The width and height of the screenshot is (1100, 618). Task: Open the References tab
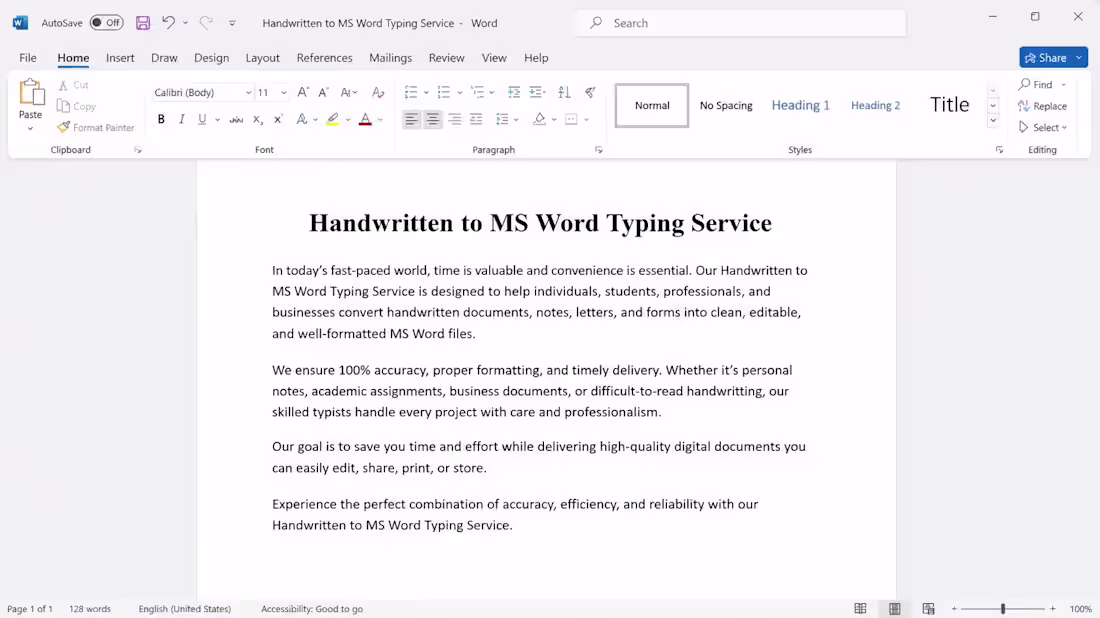click(x=324, y=58)
